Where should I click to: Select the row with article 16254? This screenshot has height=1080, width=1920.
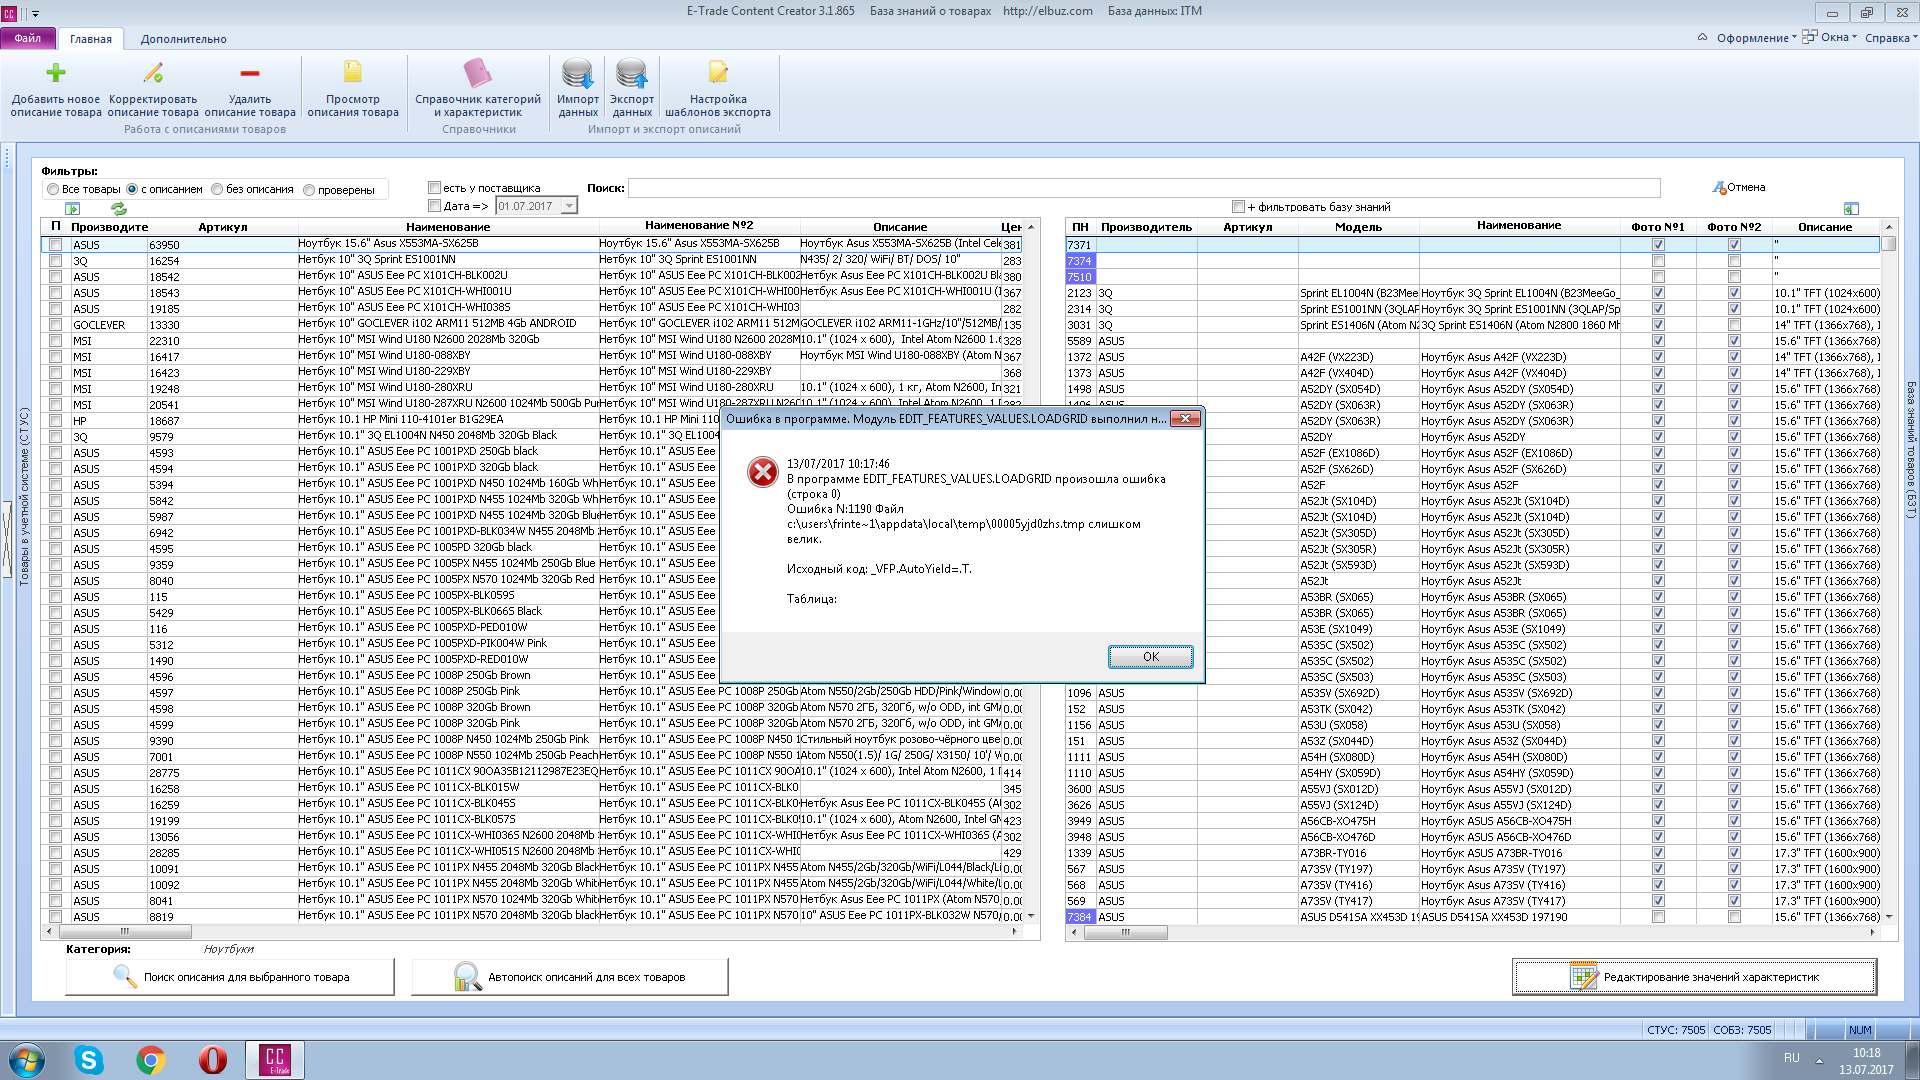(x=532, y=261)
